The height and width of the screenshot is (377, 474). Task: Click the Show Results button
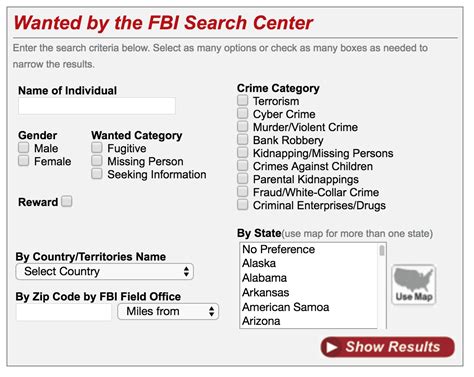(x=388, y=347)
